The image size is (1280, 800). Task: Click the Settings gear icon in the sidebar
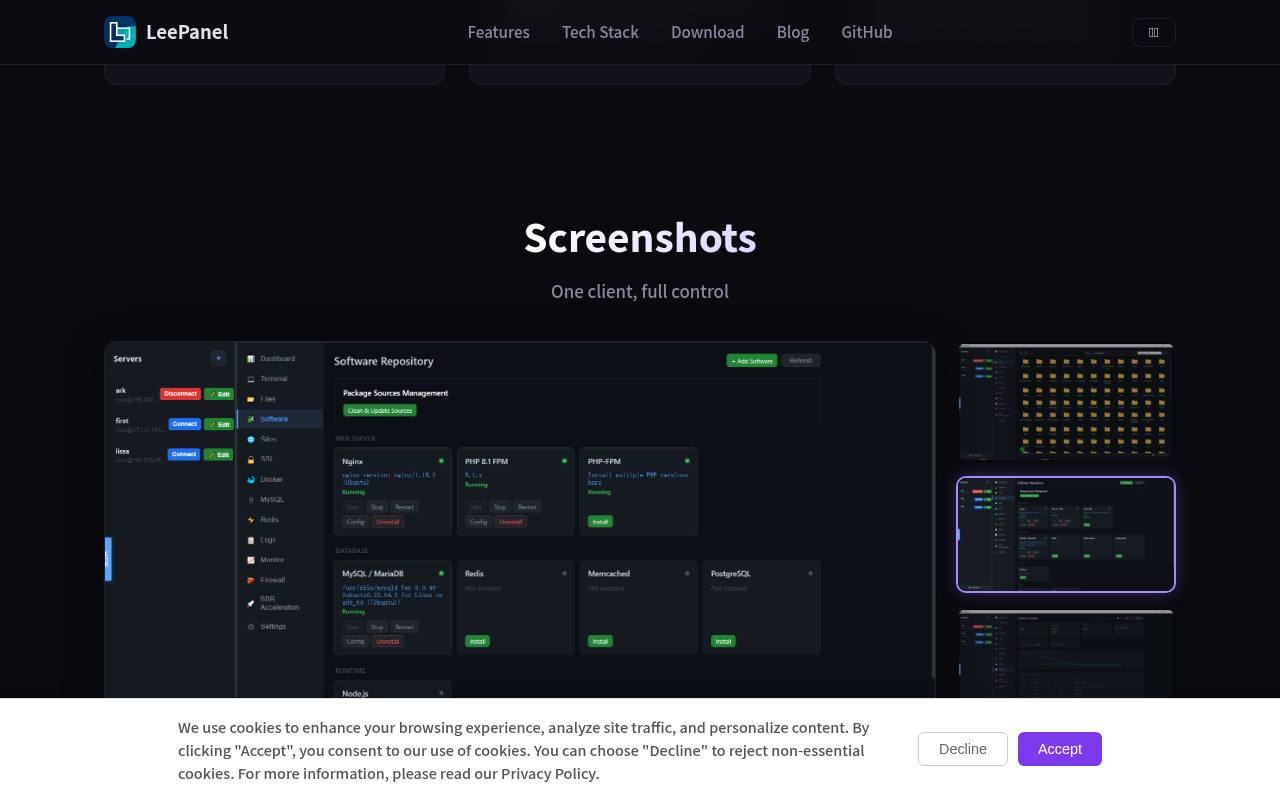[x=251, y=627]
